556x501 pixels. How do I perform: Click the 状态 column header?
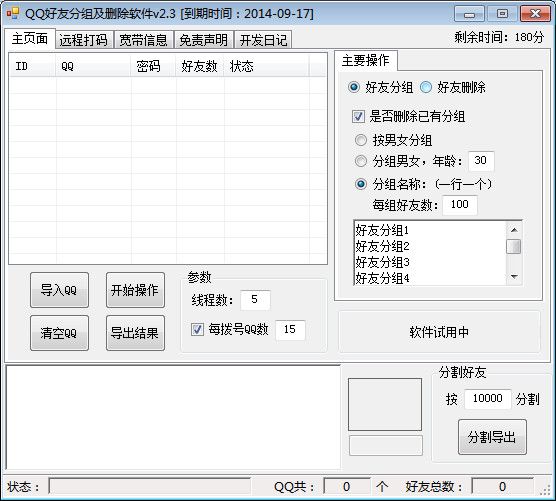pos(266,66)
